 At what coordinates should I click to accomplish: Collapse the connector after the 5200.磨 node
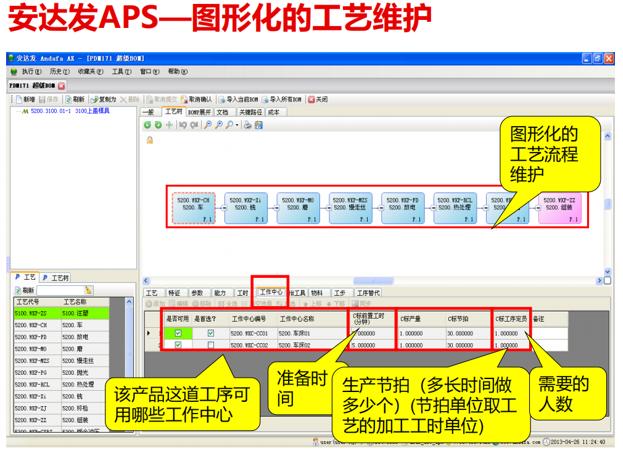pos(329,208)
